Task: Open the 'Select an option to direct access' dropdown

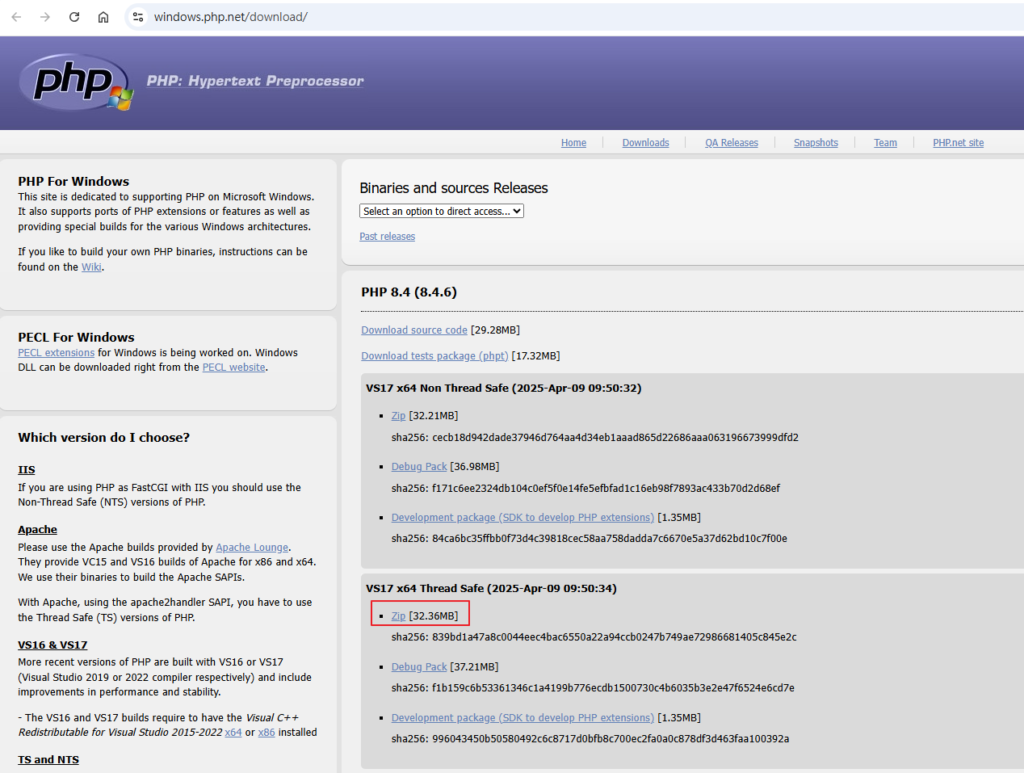Action: 441,211
